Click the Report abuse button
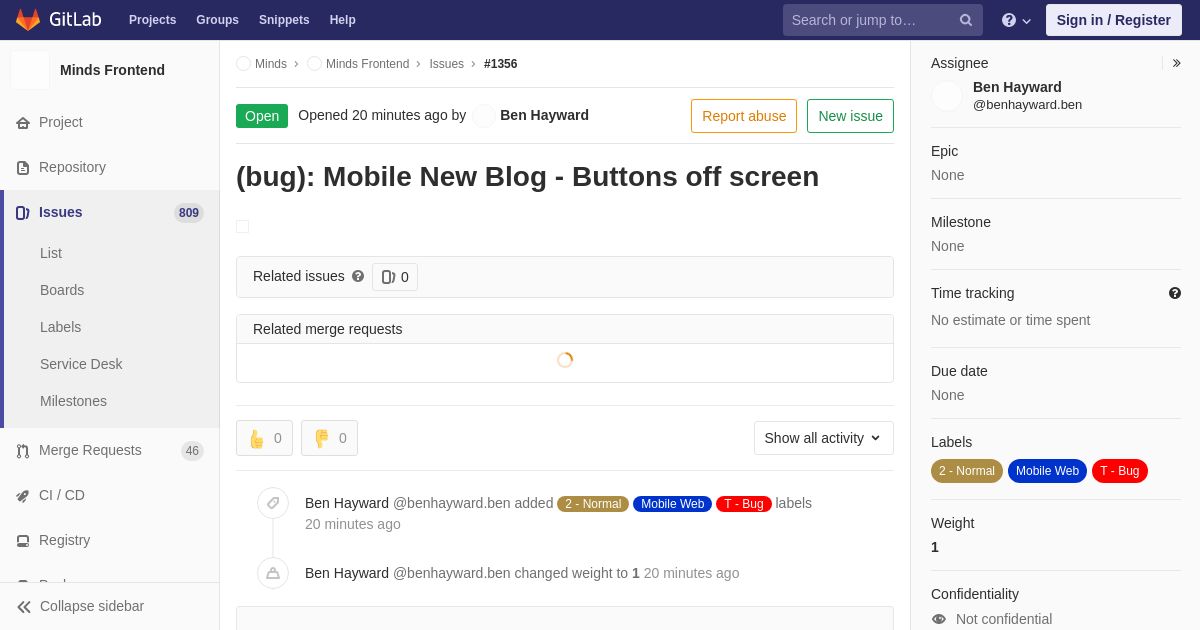The height and width of the screenshot is (630, 1200). (744, 116)
